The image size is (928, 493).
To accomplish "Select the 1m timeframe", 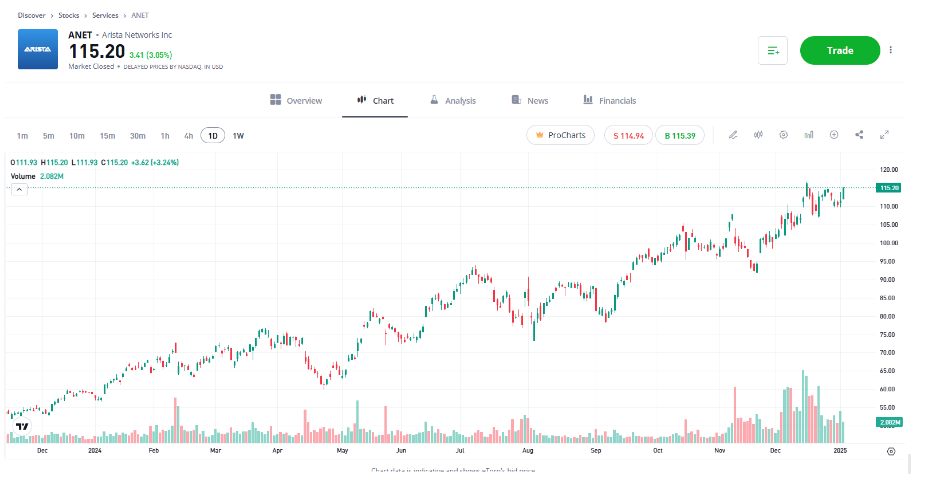I will 22,136.
